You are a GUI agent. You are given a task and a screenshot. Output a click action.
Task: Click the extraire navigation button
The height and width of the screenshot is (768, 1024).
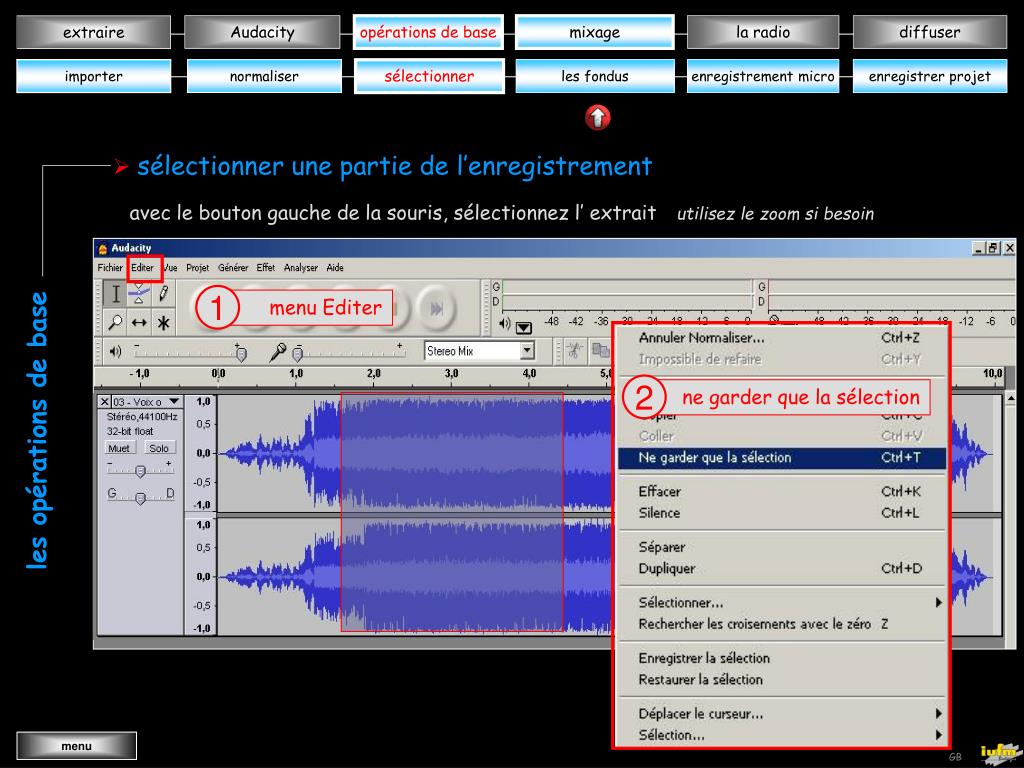point(93,32)
